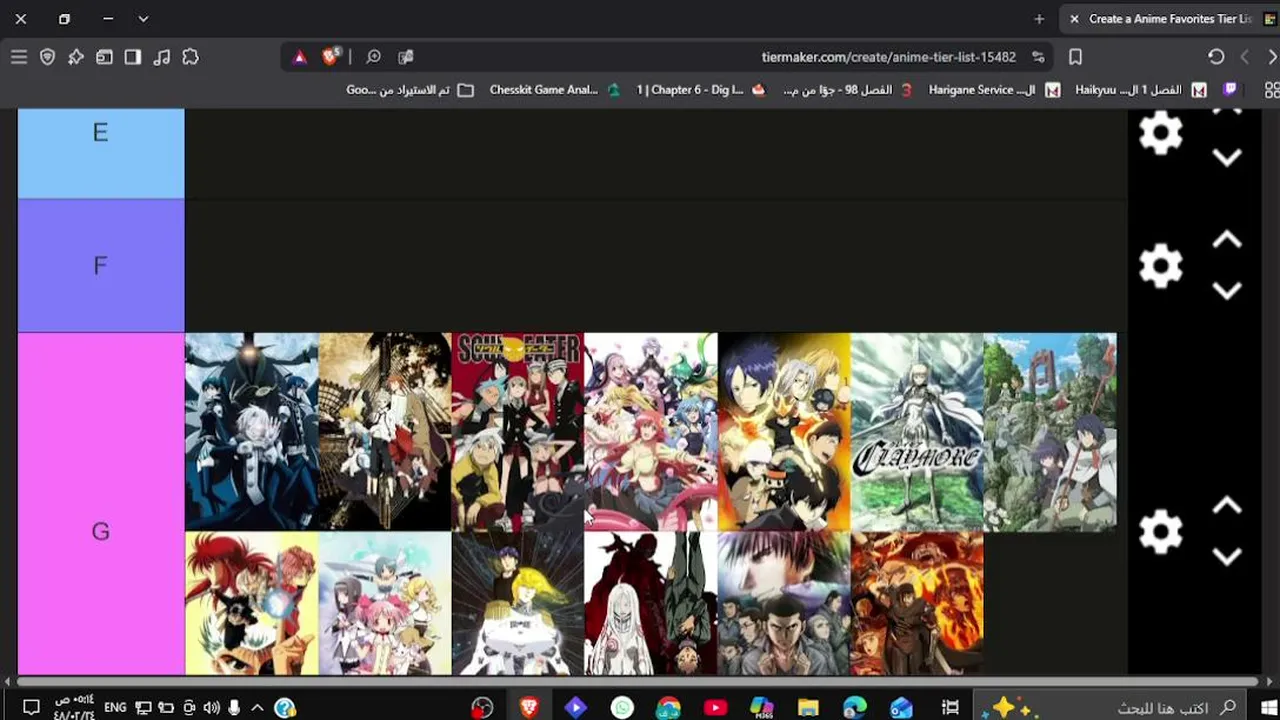This screenshot has width=1280, height=720.
Task: Select the golden brown group poster in tier G
Action: (385, 432)
